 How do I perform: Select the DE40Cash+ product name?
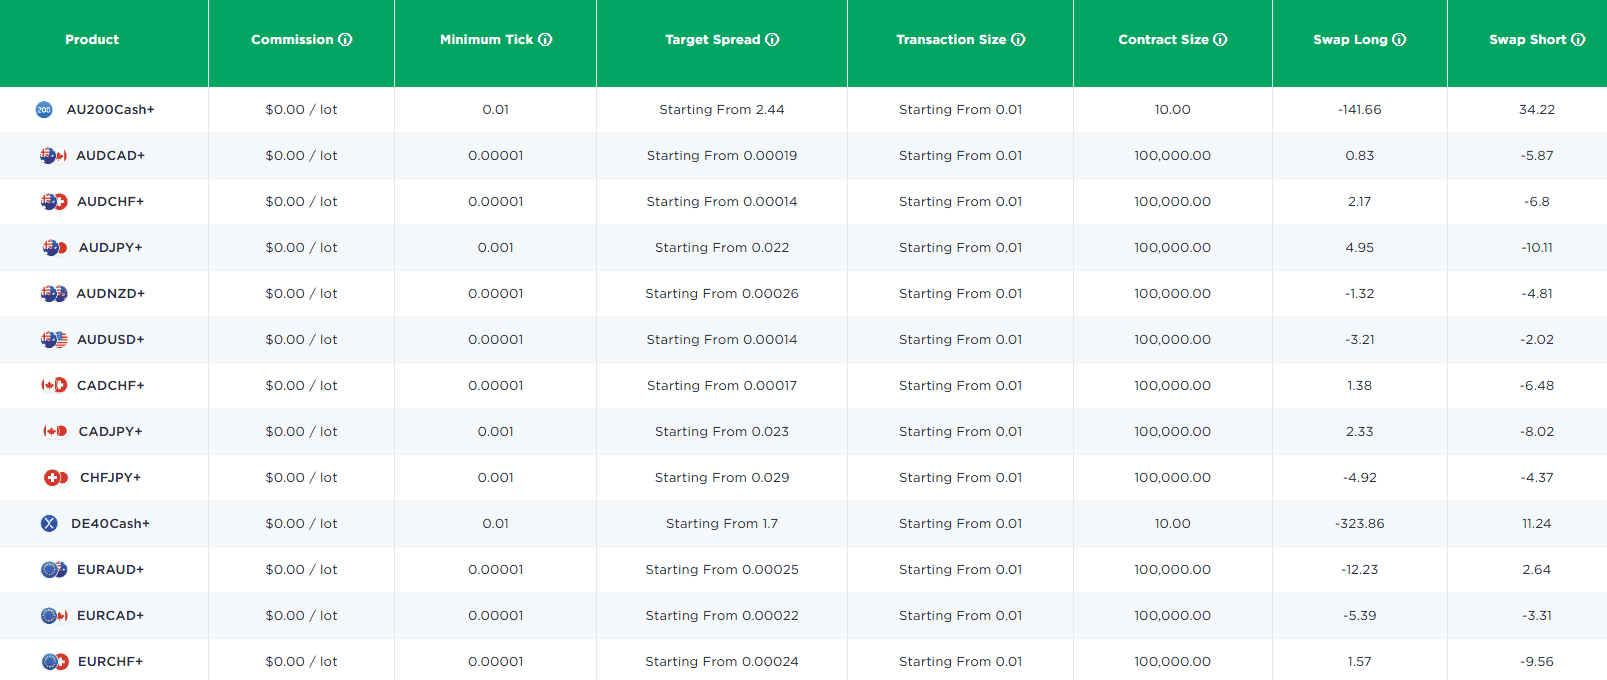(x=111, y=524)
